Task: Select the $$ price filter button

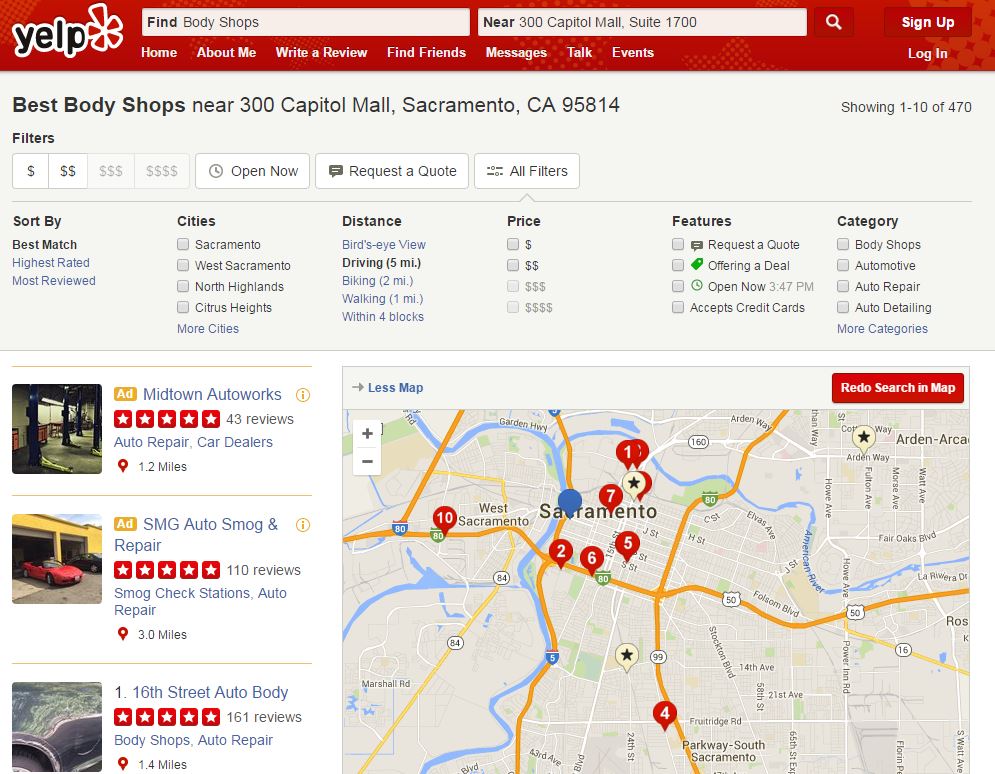Action: (68, 171)
